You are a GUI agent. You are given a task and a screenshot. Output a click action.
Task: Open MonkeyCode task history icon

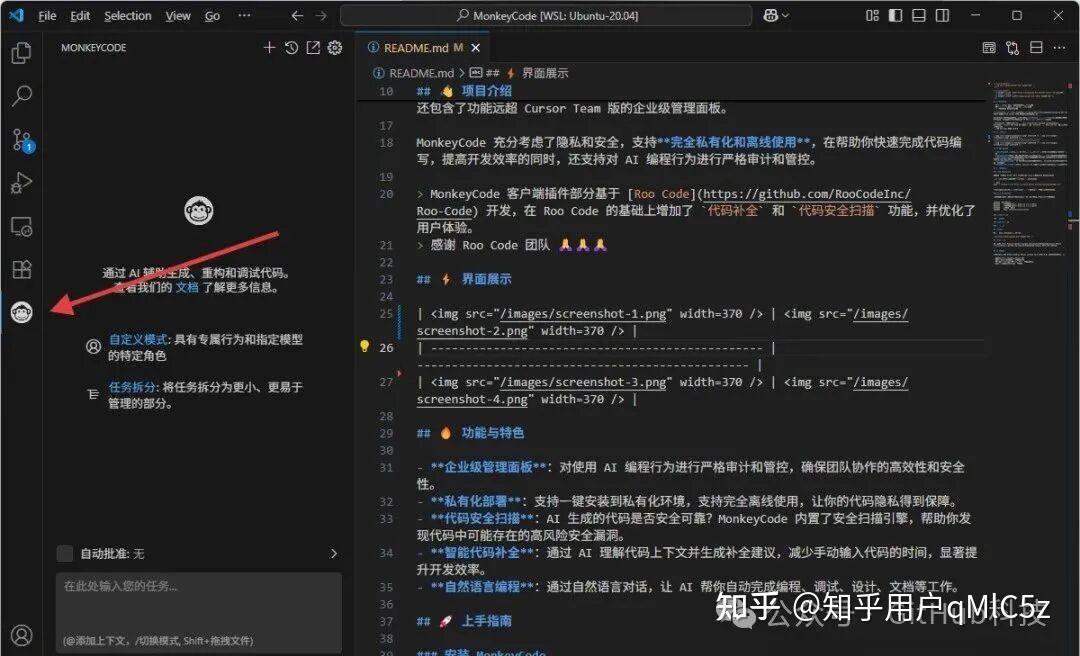tap(291, 47)
